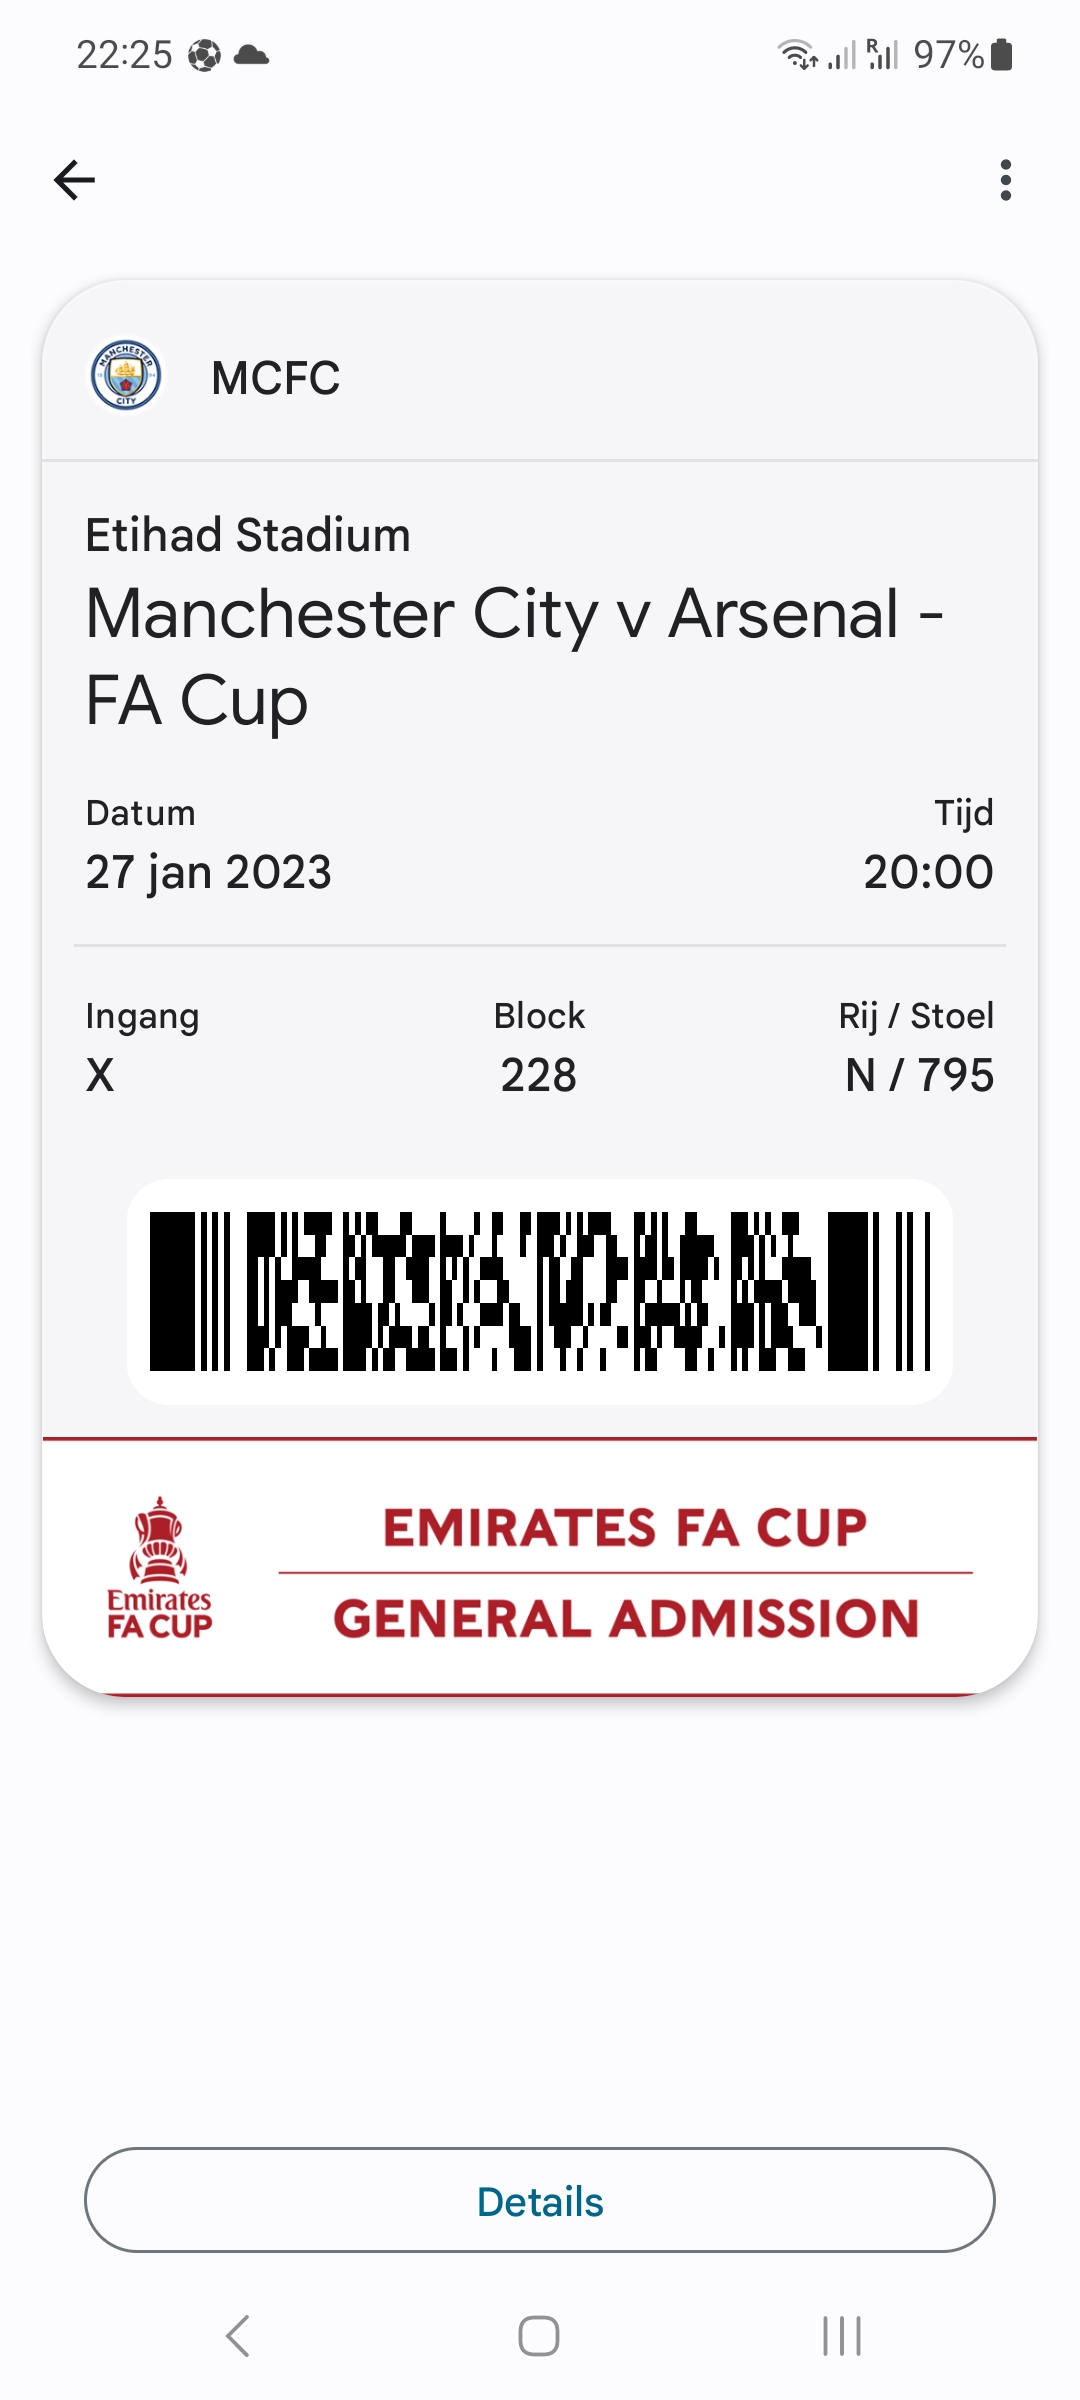Viewport: 1080px width, 2400px height.
Task: Tap the 27 jan 2023 date
Action: point(208,872)
